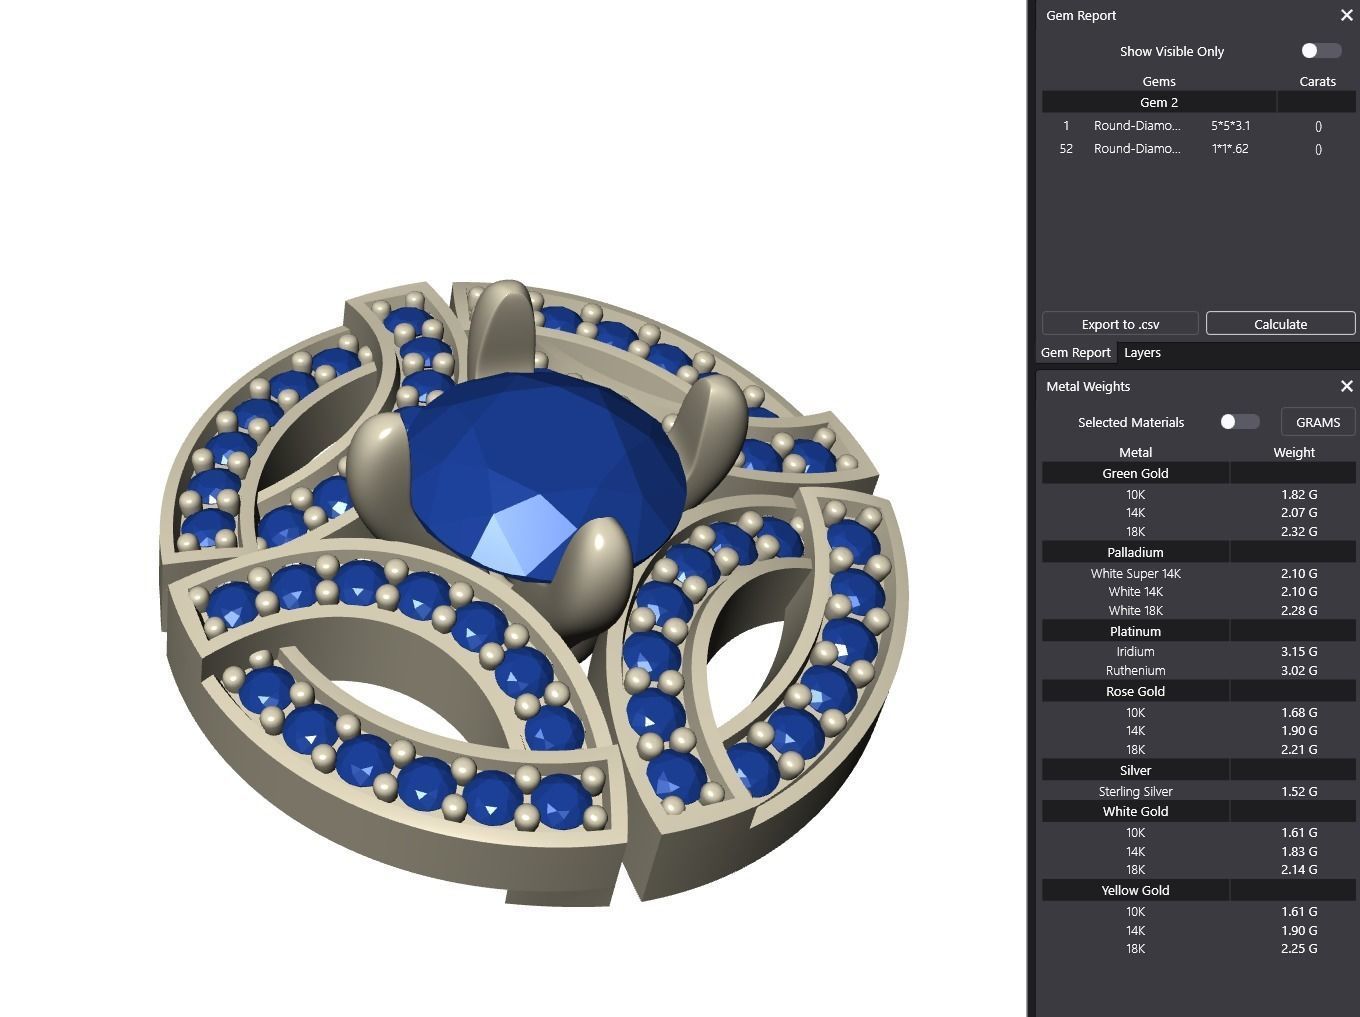1360x1017 pixels.
Task: Select the Sterling Silver row
Action: [x=1198, y=791]
